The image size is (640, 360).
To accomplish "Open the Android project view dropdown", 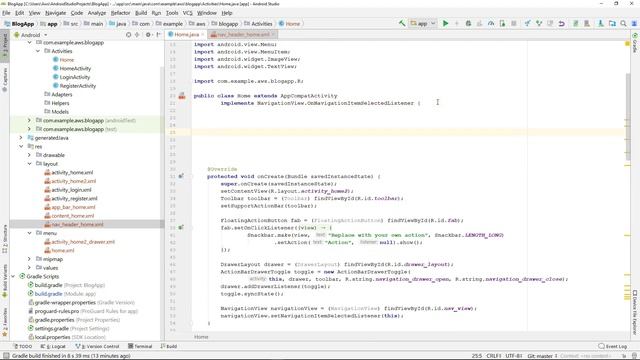I will [x=31, y=35].
